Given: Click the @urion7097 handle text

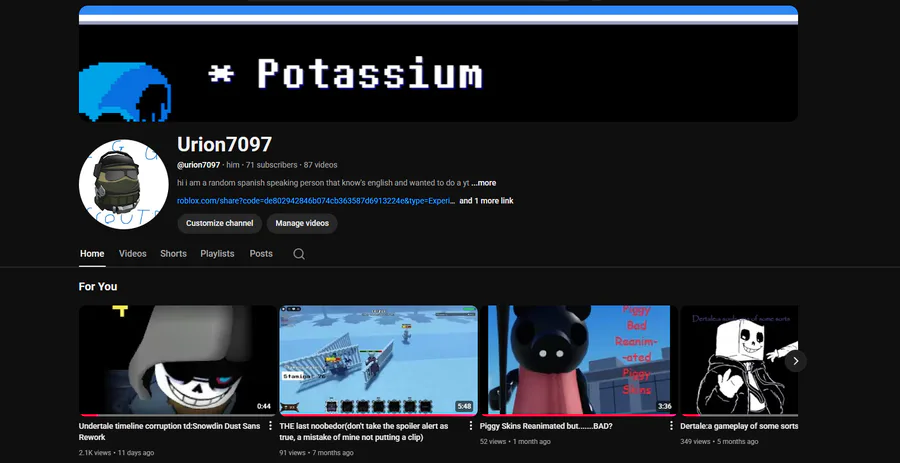Looking at the screenshot, I should coord(198,165).
